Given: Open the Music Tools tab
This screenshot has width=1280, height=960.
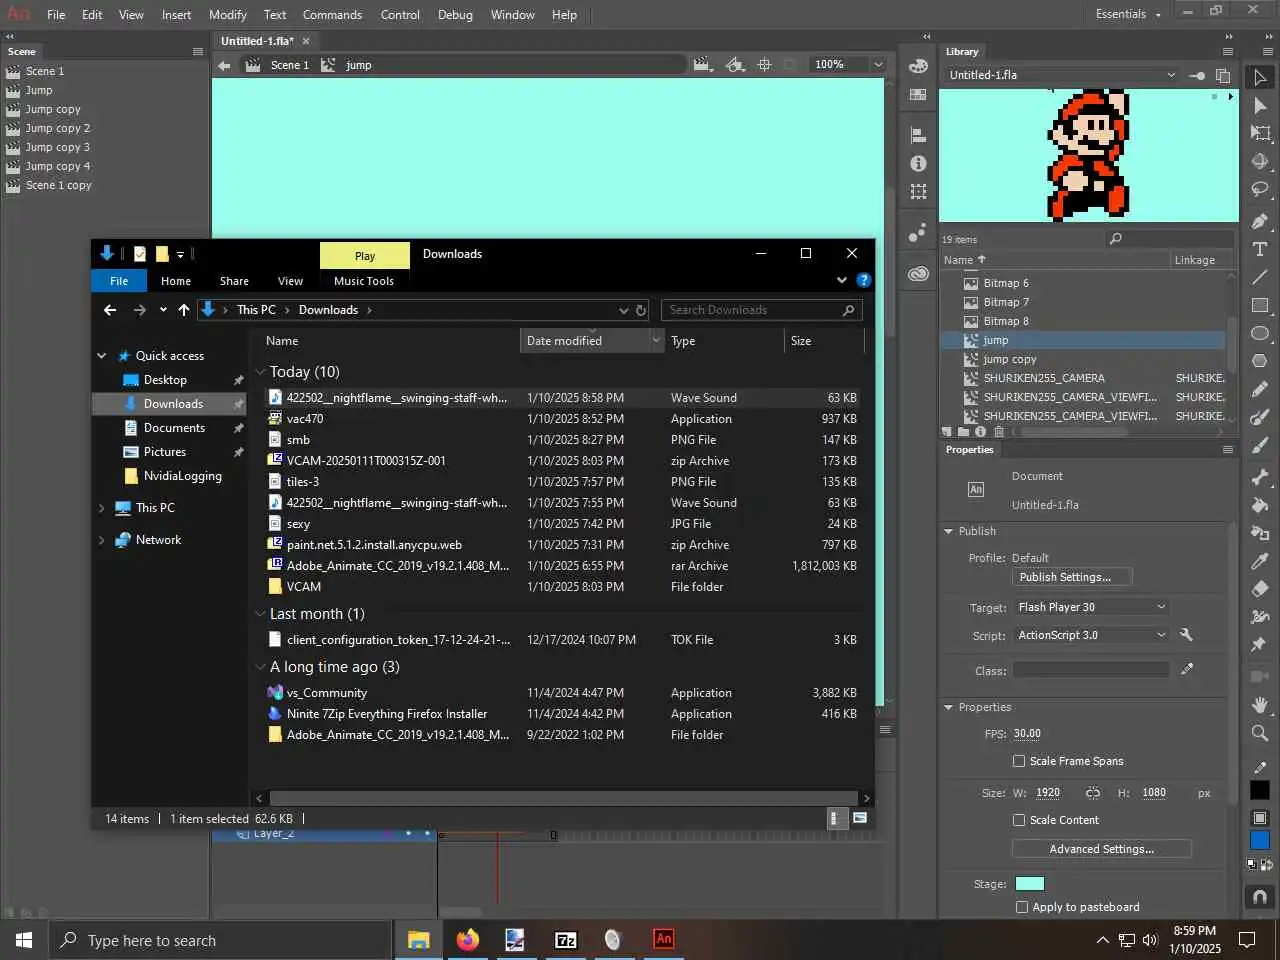Looking at the screenshot, I should click(x=364, y=281).
